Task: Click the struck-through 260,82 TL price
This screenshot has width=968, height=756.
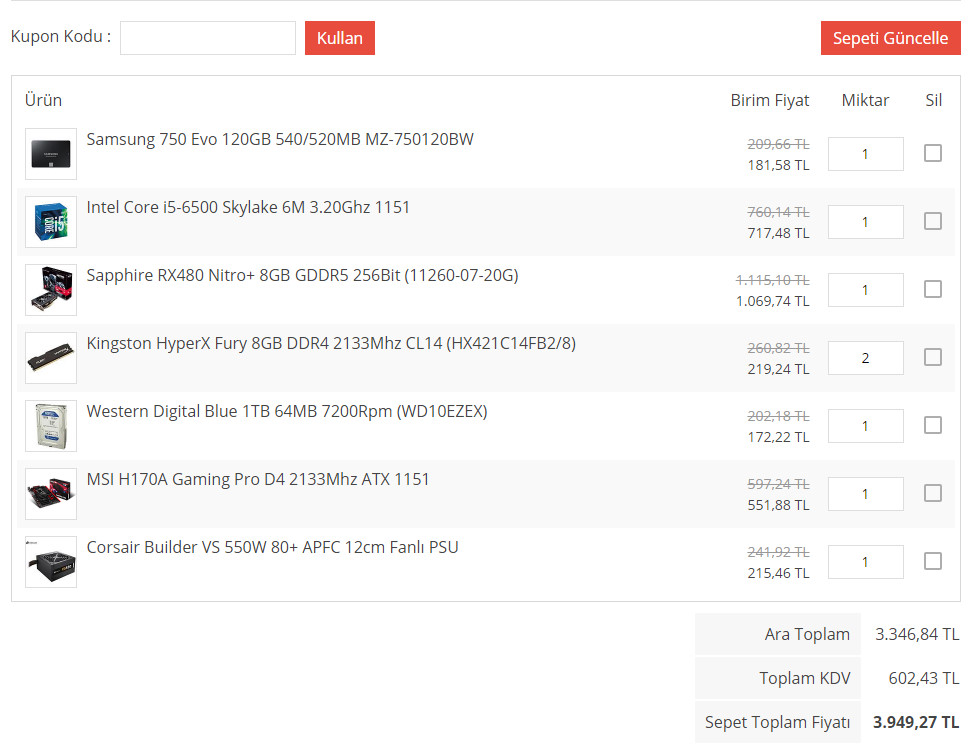Action: coord(778,348)
